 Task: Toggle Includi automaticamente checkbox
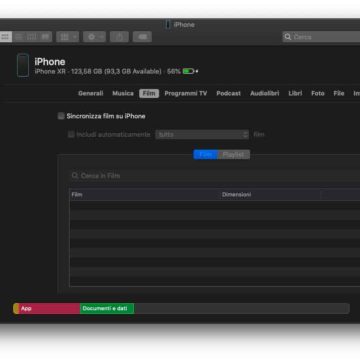(71, 134)
